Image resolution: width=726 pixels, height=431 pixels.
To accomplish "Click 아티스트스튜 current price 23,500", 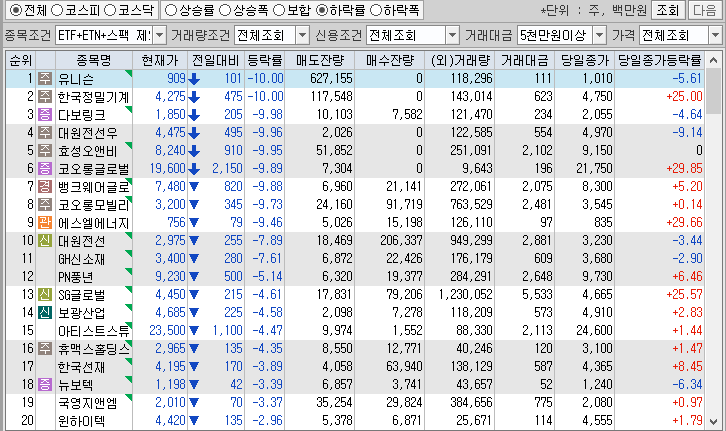I will click(167, 331).
